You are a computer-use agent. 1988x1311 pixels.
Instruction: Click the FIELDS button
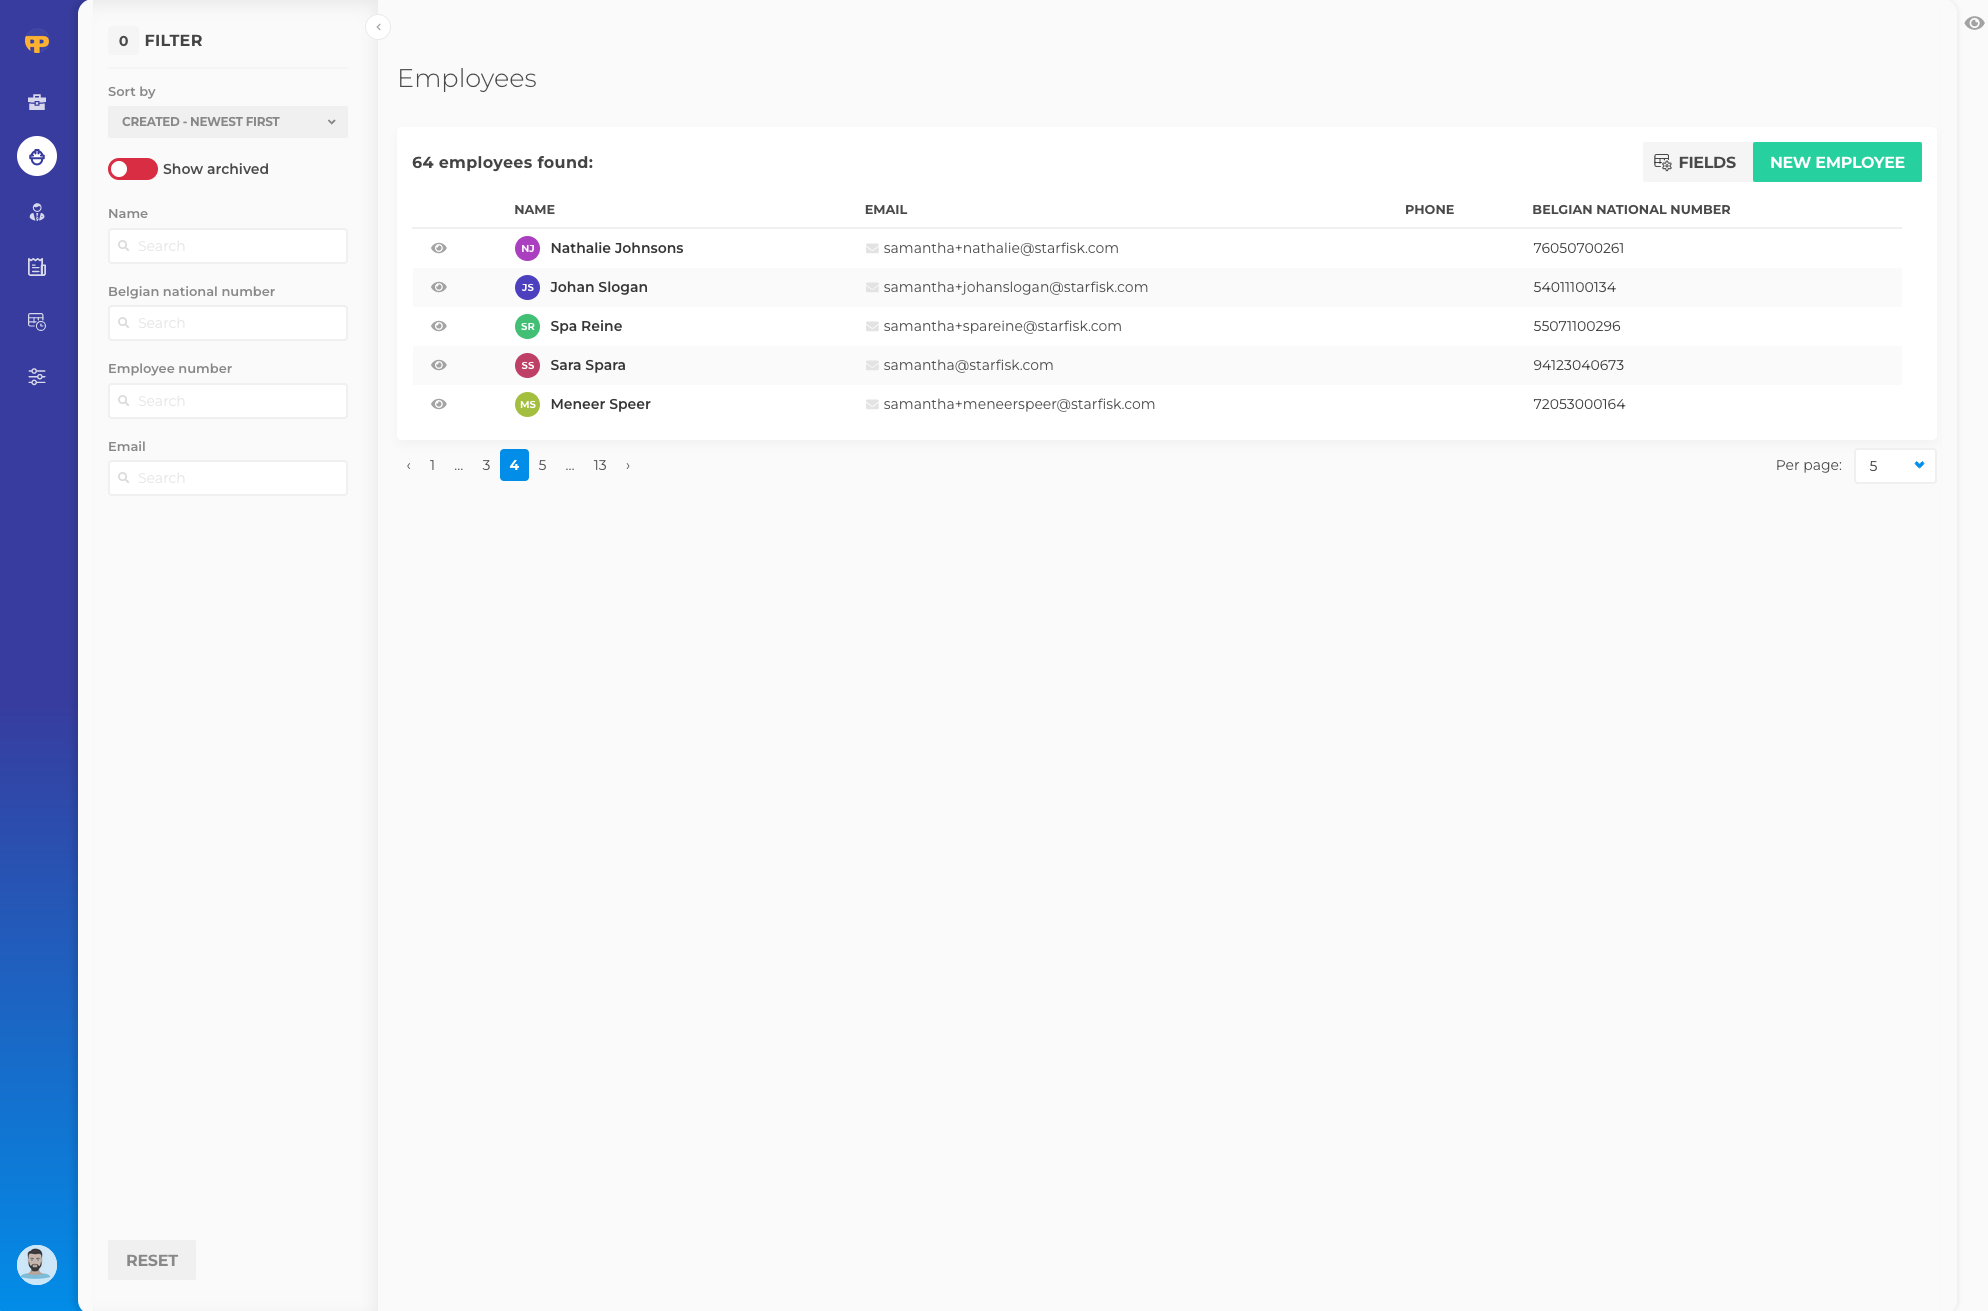pyautogui.click(x=1696, y=162)
